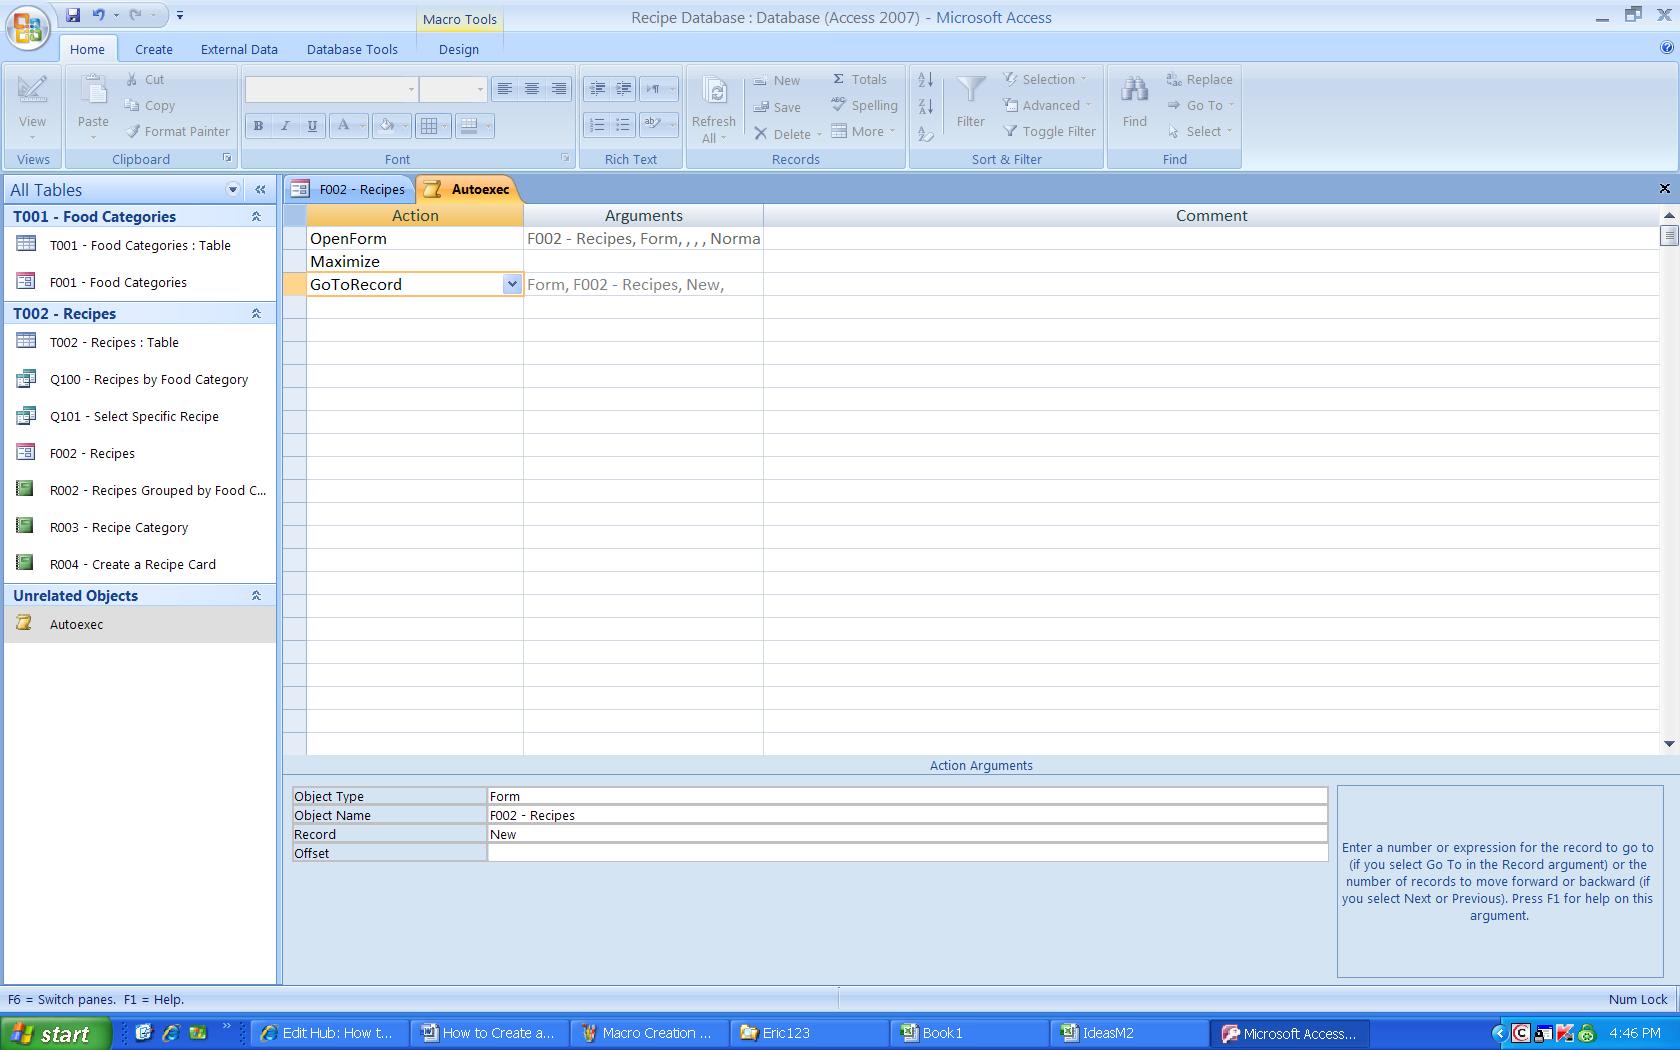The image size is (1680, 1050).
Task: Toggle Bold formatting button
Action: [258, 126]
